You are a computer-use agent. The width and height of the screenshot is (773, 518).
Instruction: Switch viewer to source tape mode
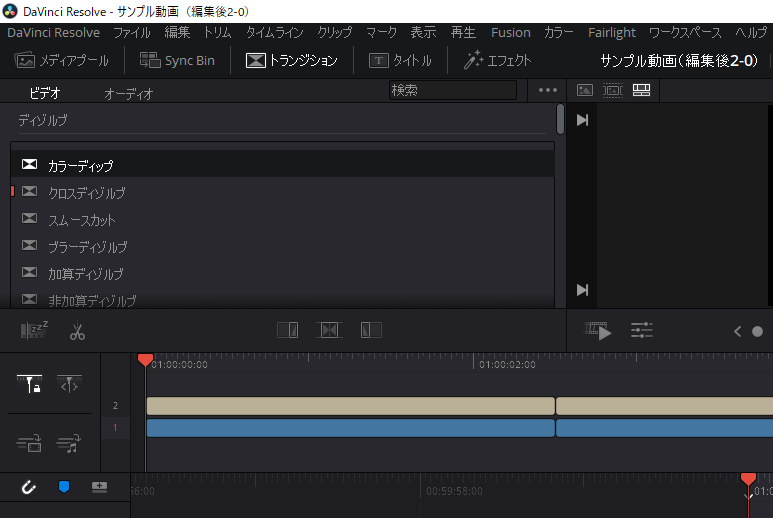[613, 90]
